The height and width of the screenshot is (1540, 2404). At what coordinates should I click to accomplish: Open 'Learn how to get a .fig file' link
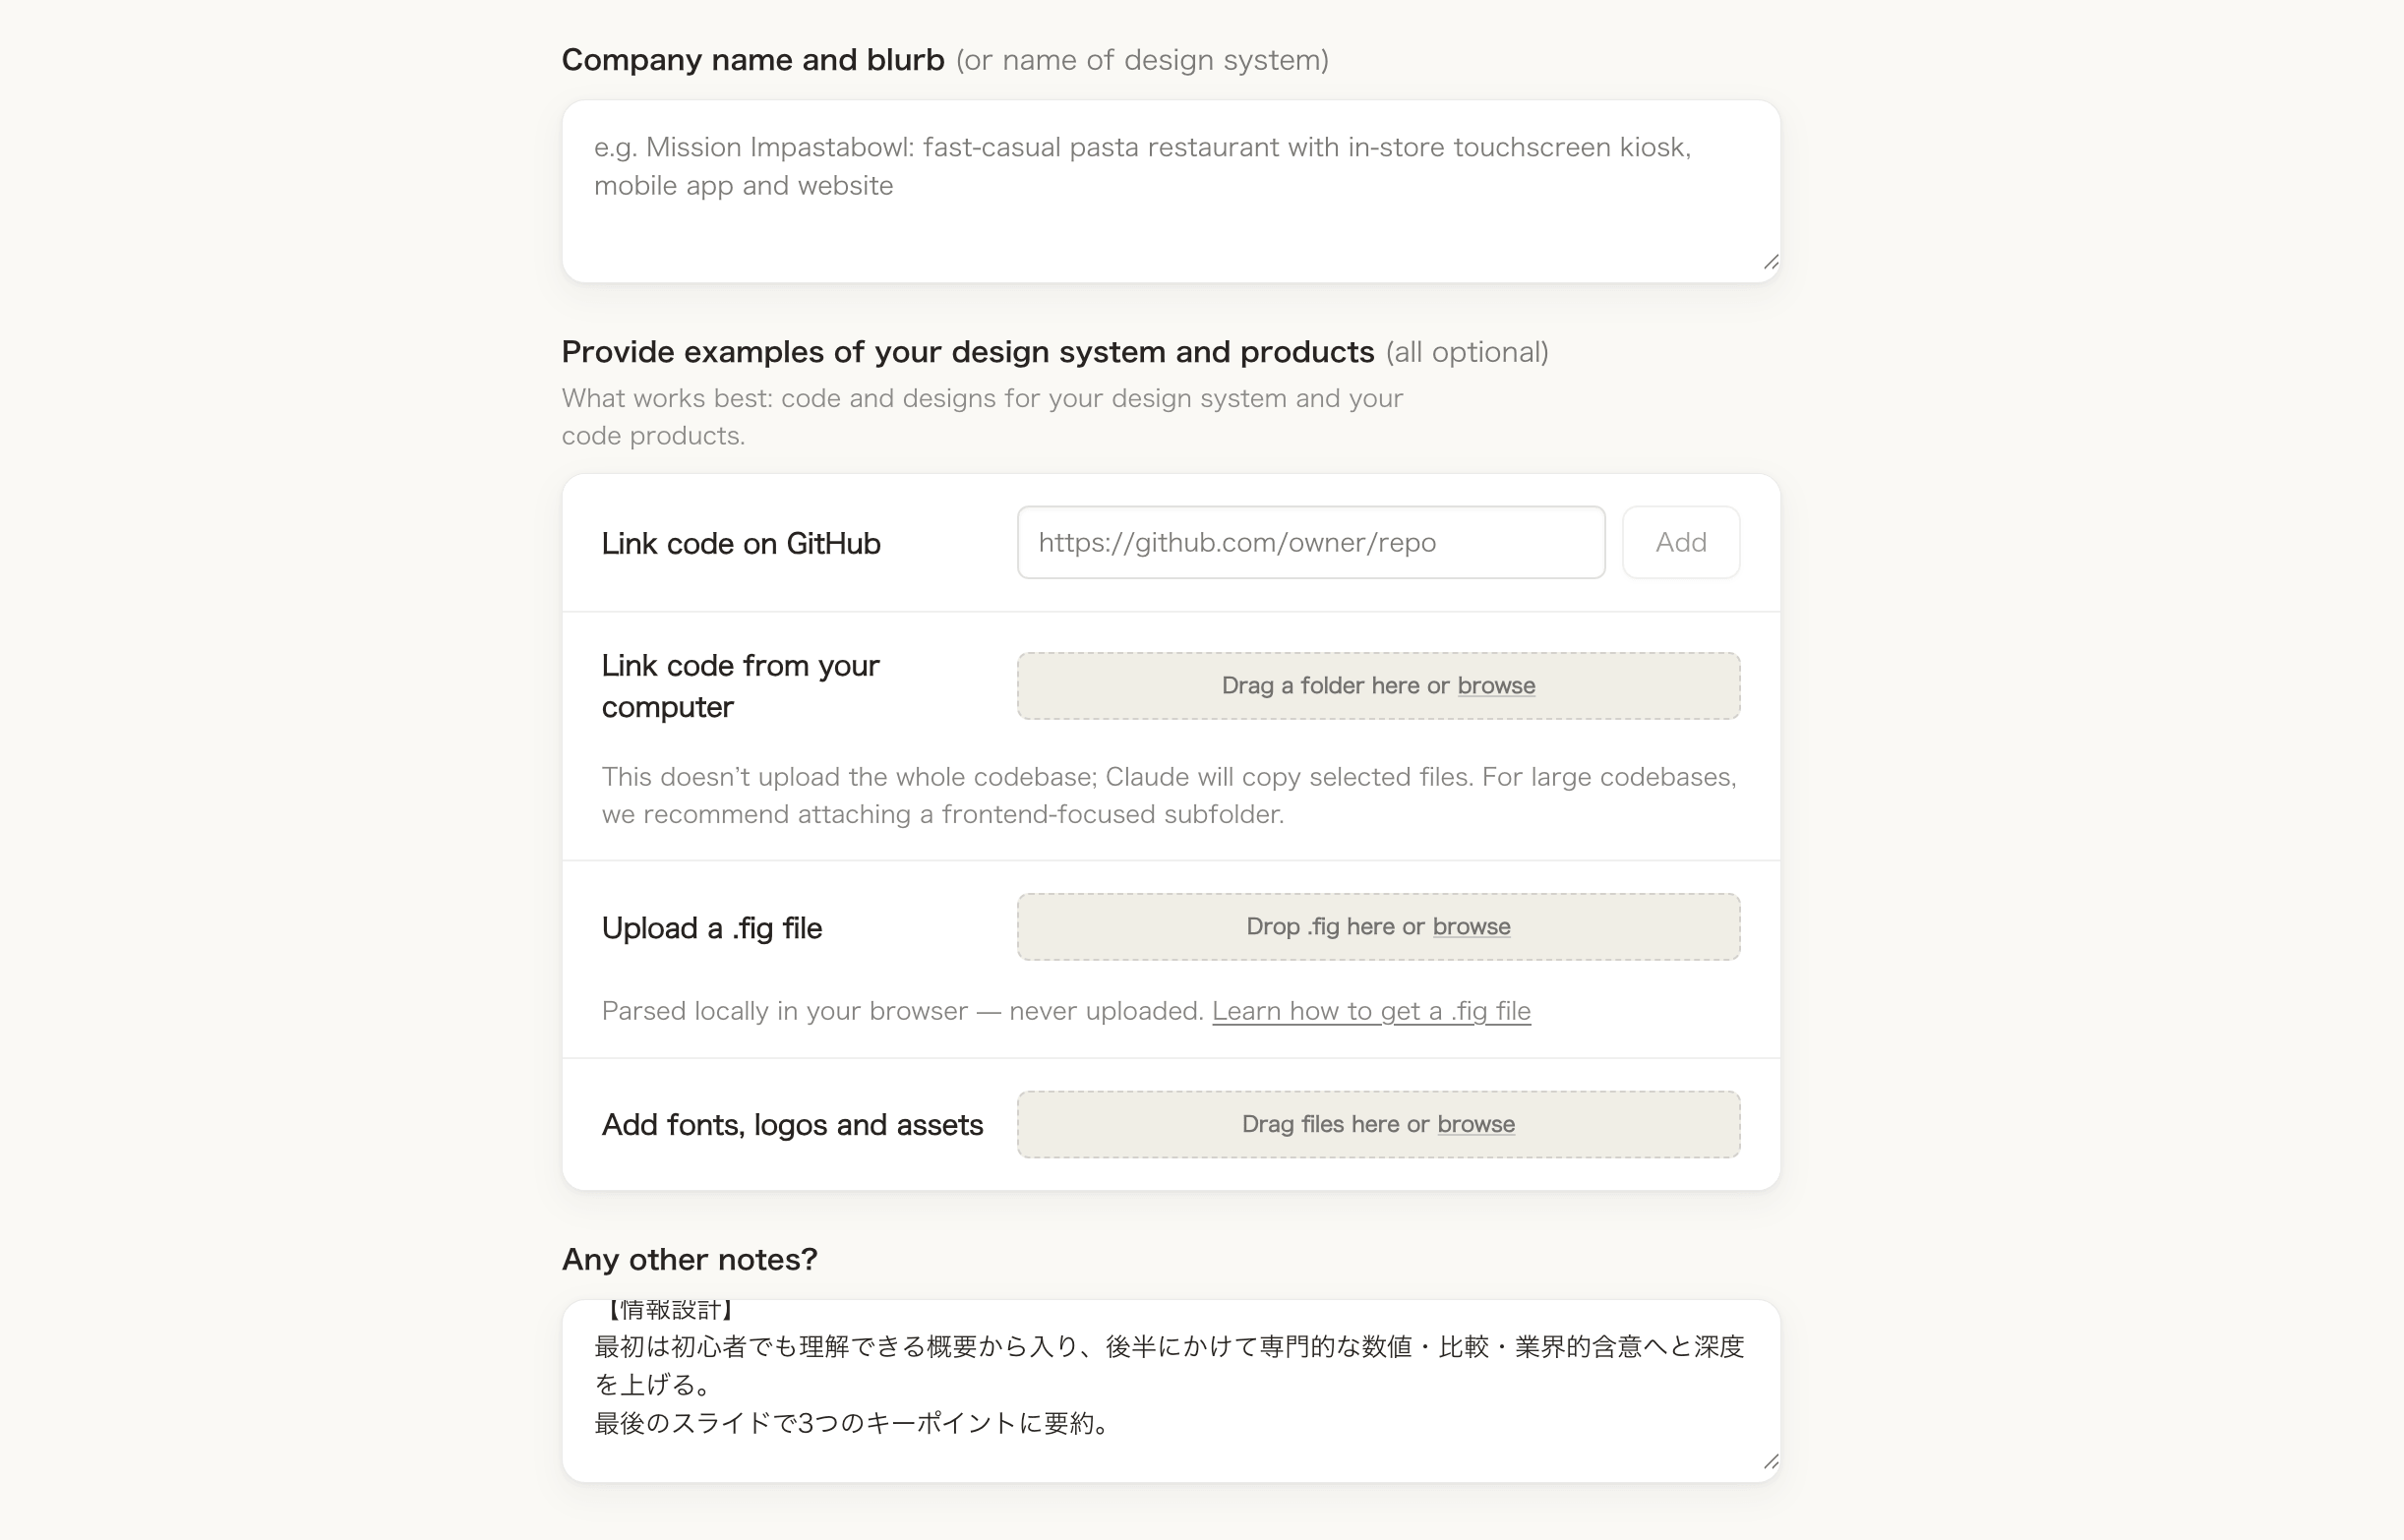coord(1370,1011)
